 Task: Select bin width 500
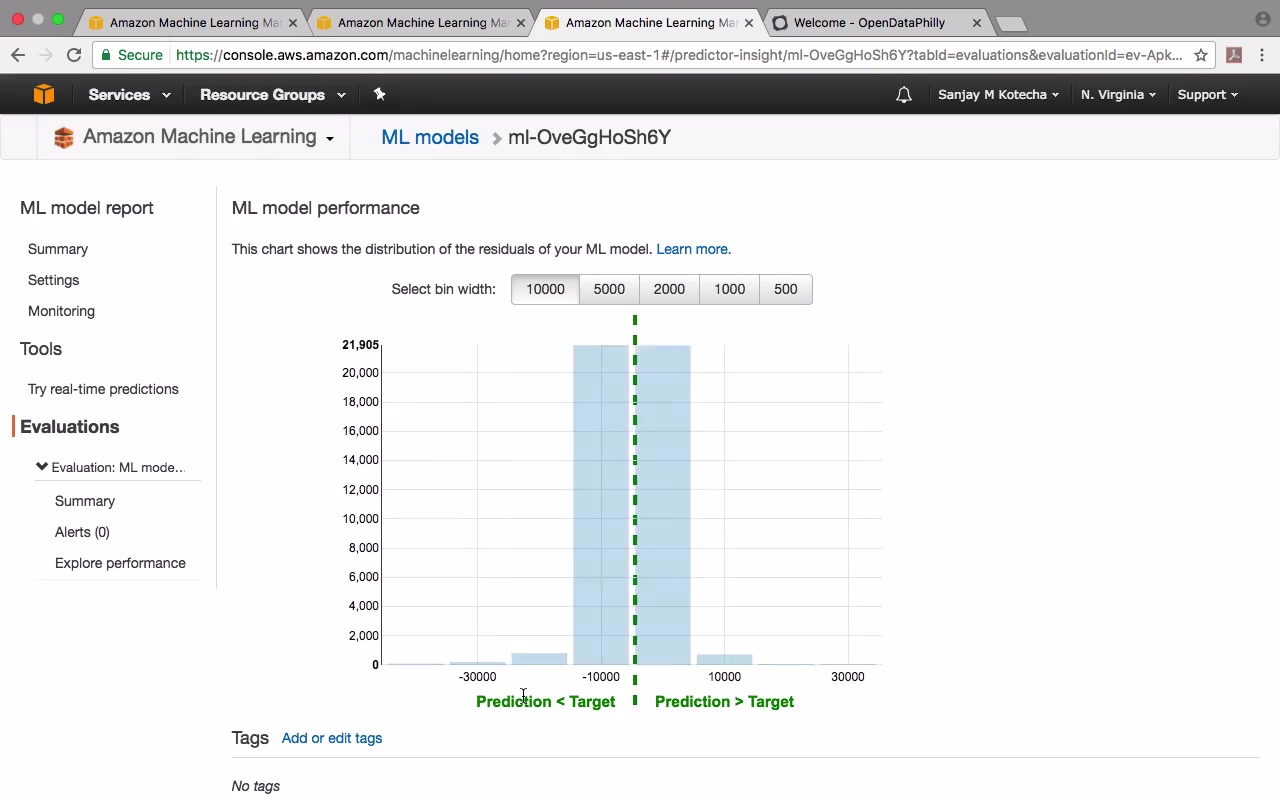click(x=786, y=289)
